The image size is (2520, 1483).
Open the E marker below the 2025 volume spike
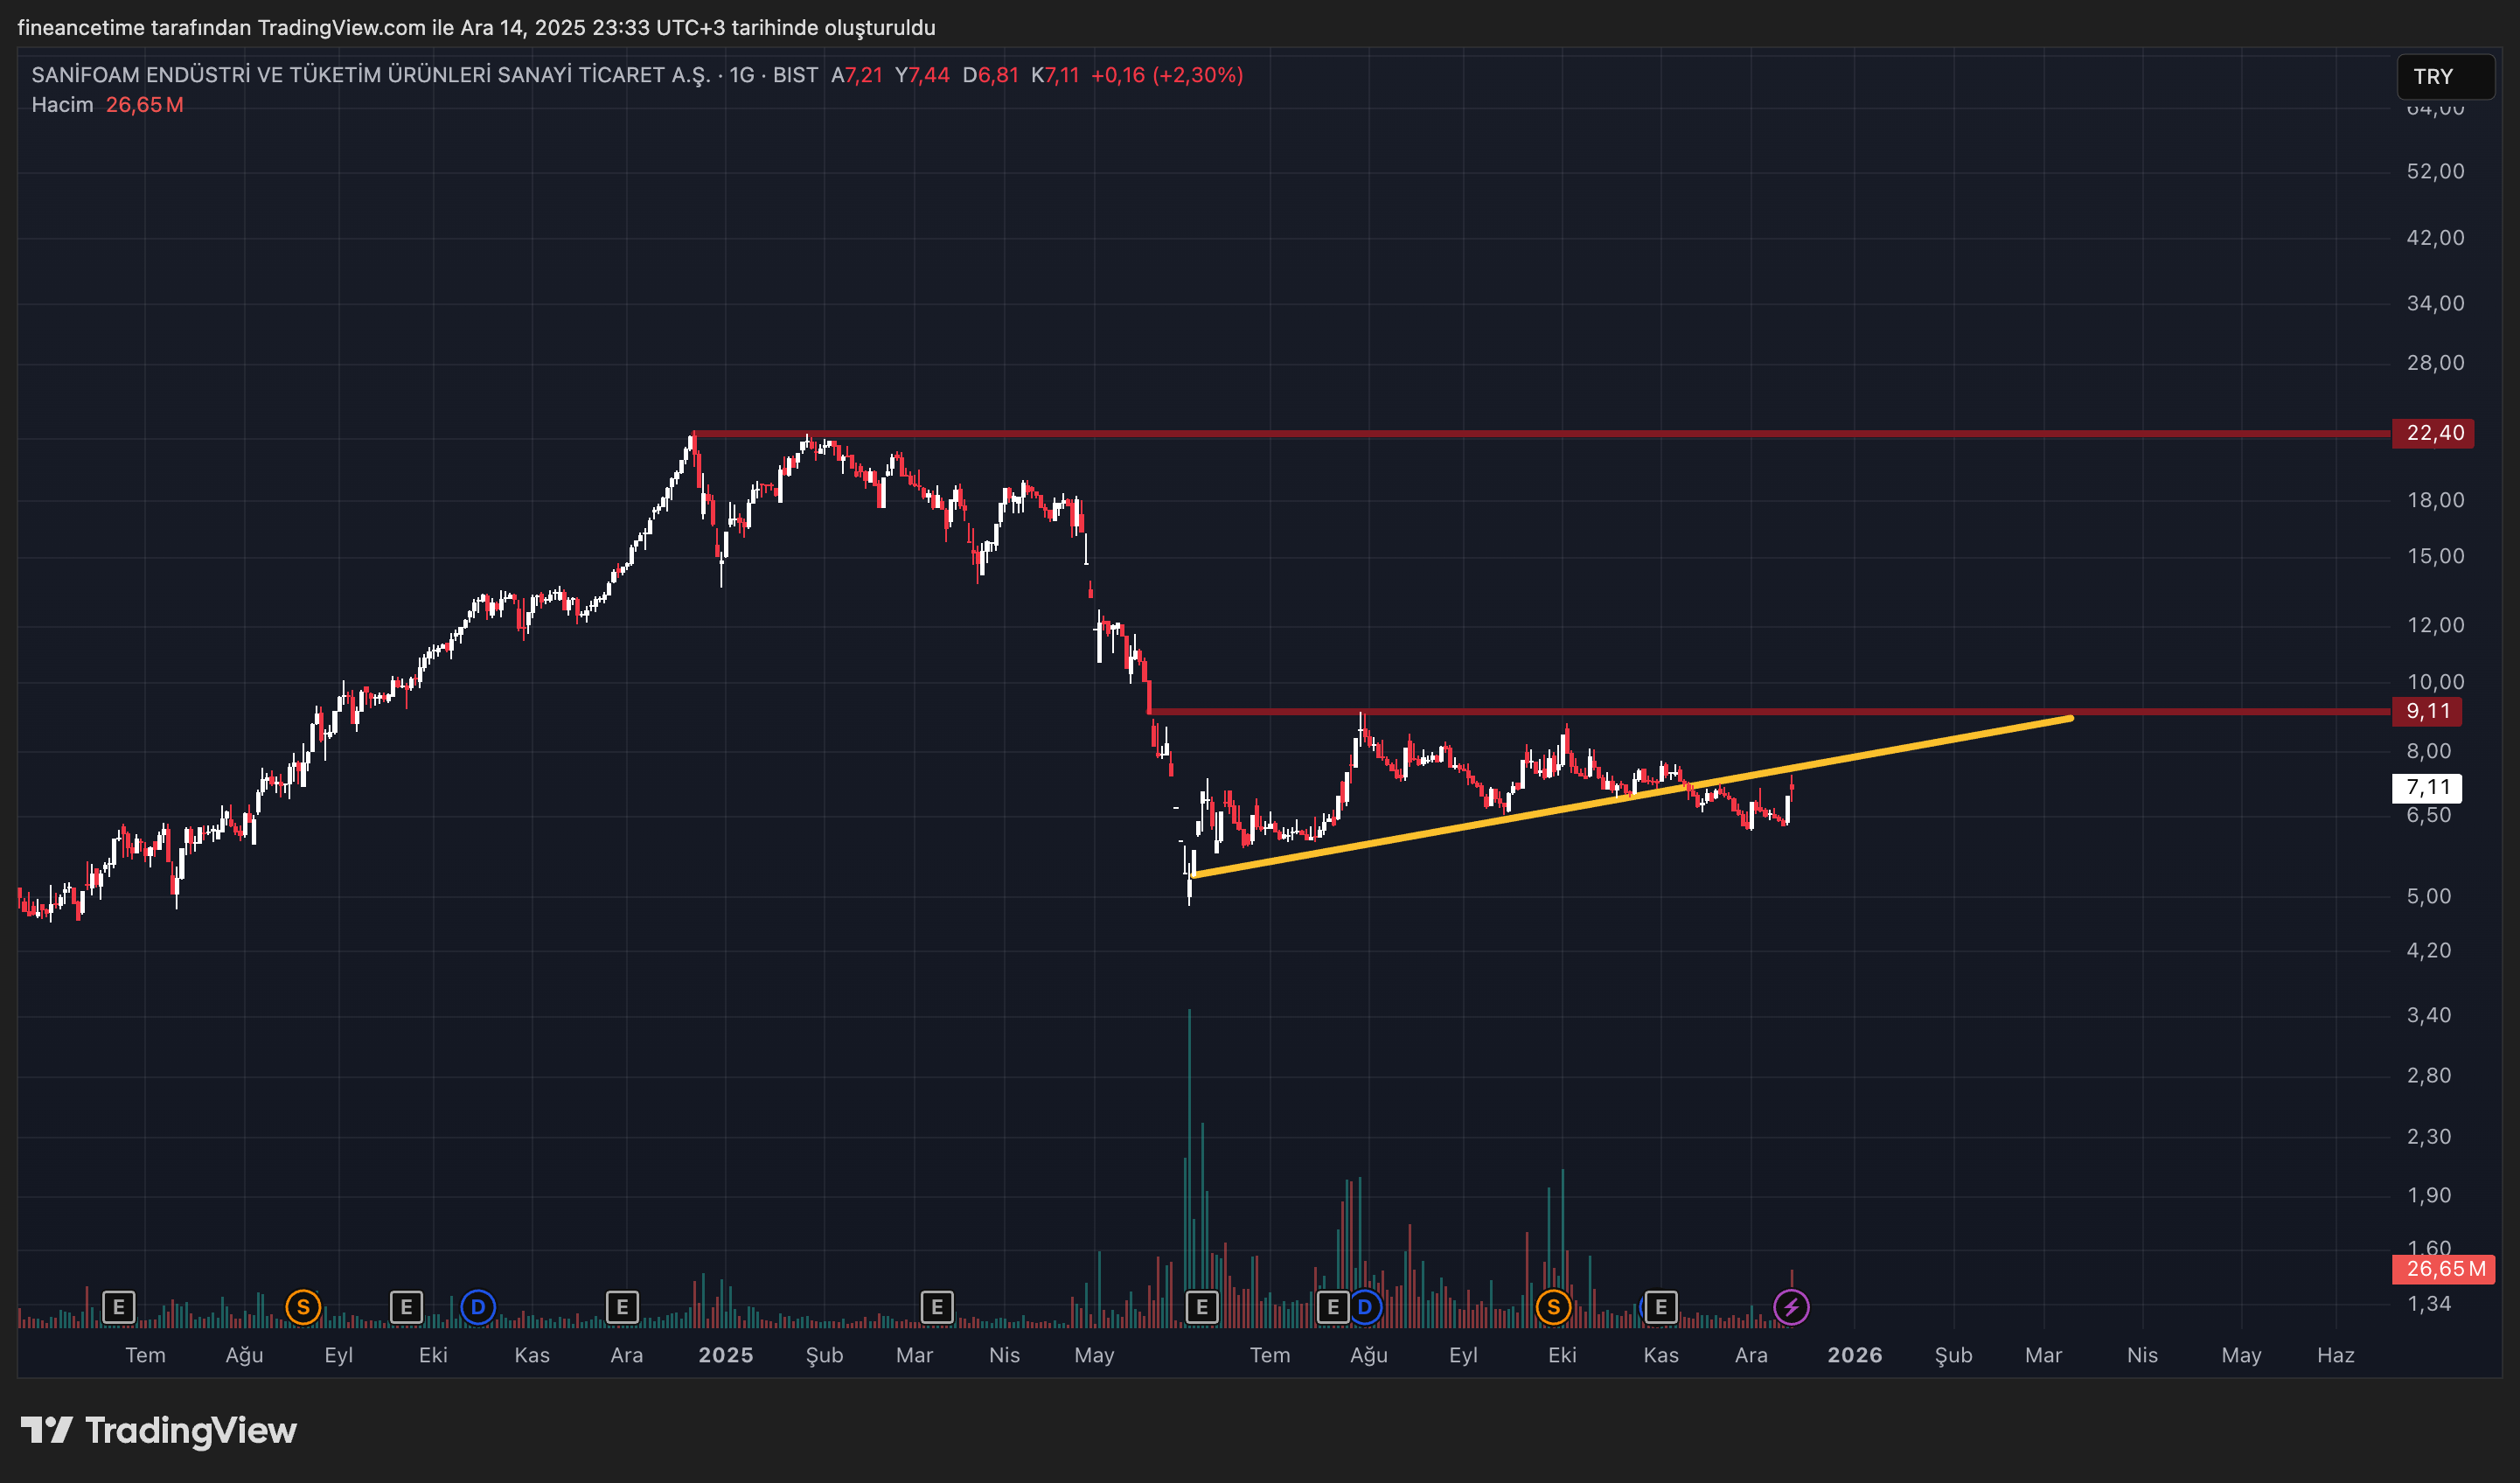[x=1202, y=1306]
